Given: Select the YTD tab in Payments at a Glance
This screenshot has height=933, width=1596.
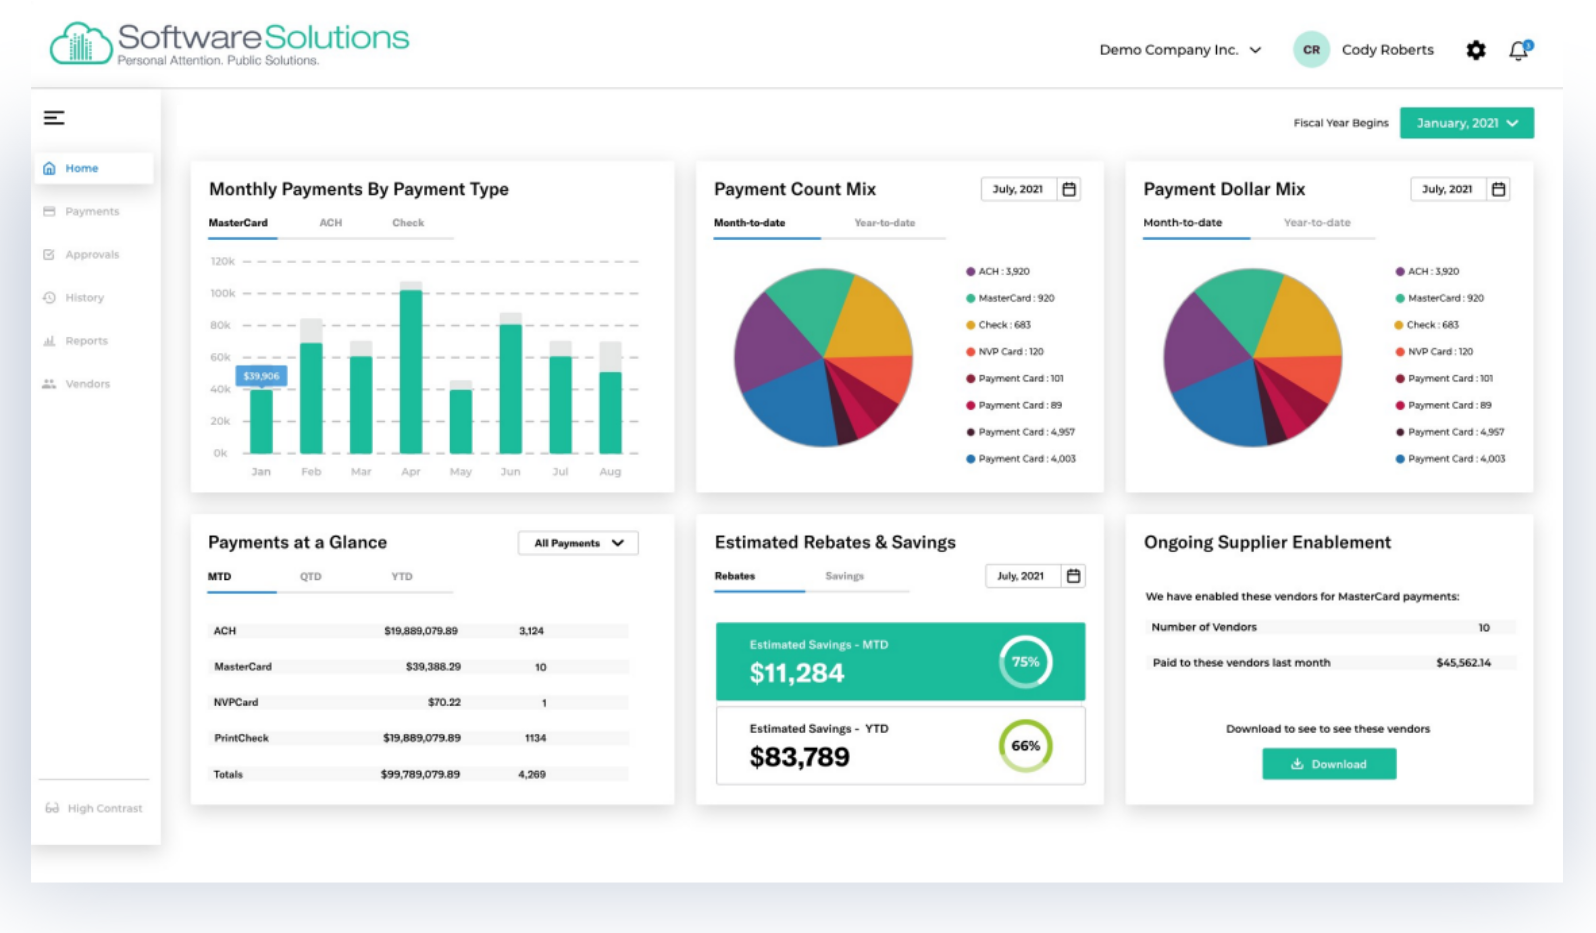Looking at the screenshot, I should [x=402, y=577].
